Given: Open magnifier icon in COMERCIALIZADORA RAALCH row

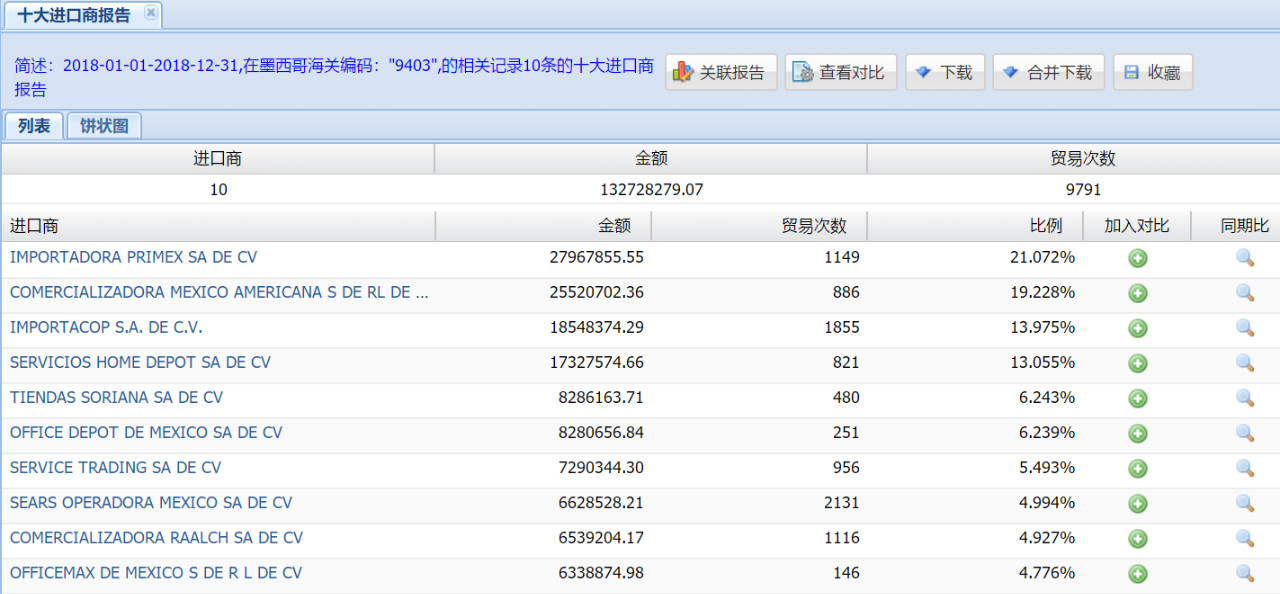Looking at the screenshot, I should (x=1244, y=538).
